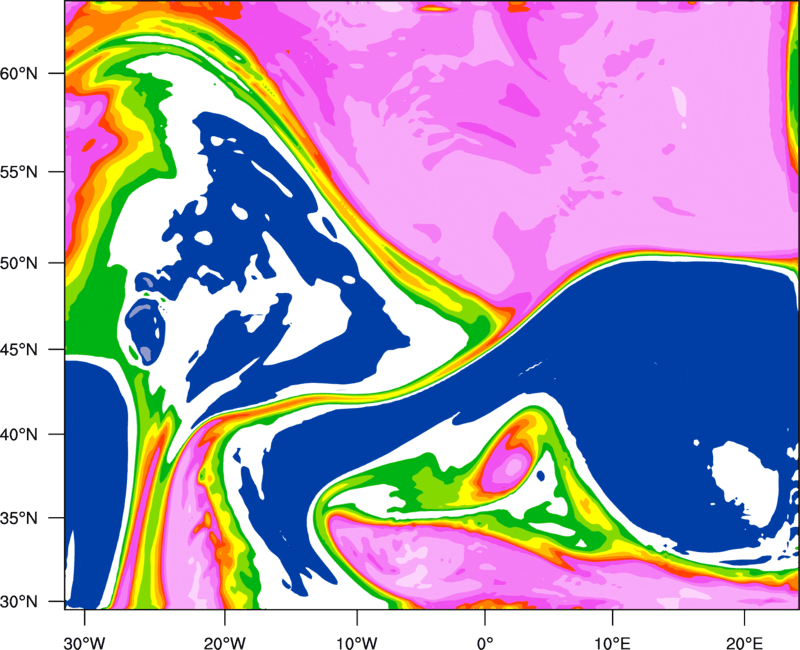800x650 pixels.
Task: Click the 55°N latitude label
Action: point(19,172)
